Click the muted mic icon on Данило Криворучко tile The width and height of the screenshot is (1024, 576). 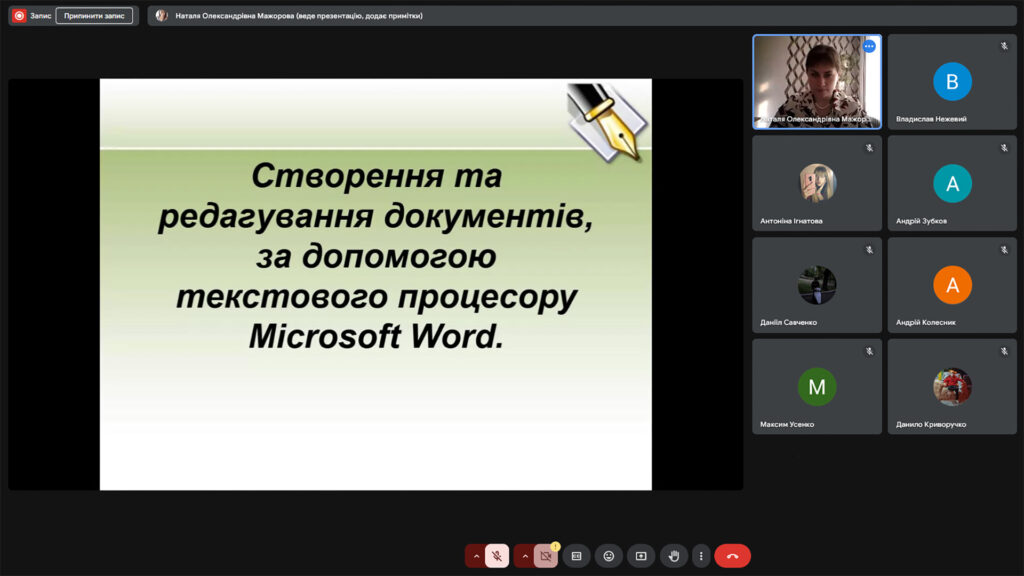(1004, 351)
